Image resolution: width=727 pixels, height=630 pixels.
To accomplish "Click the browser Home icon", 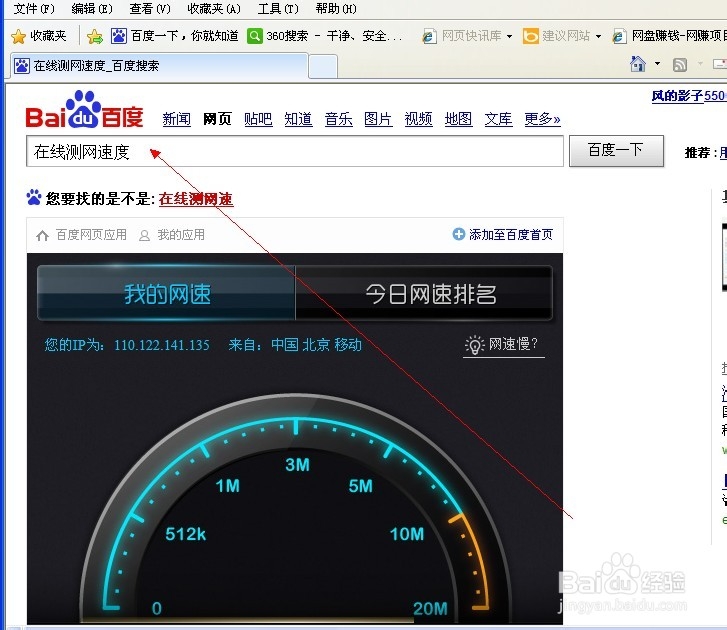I will click(x=638, y=64).
